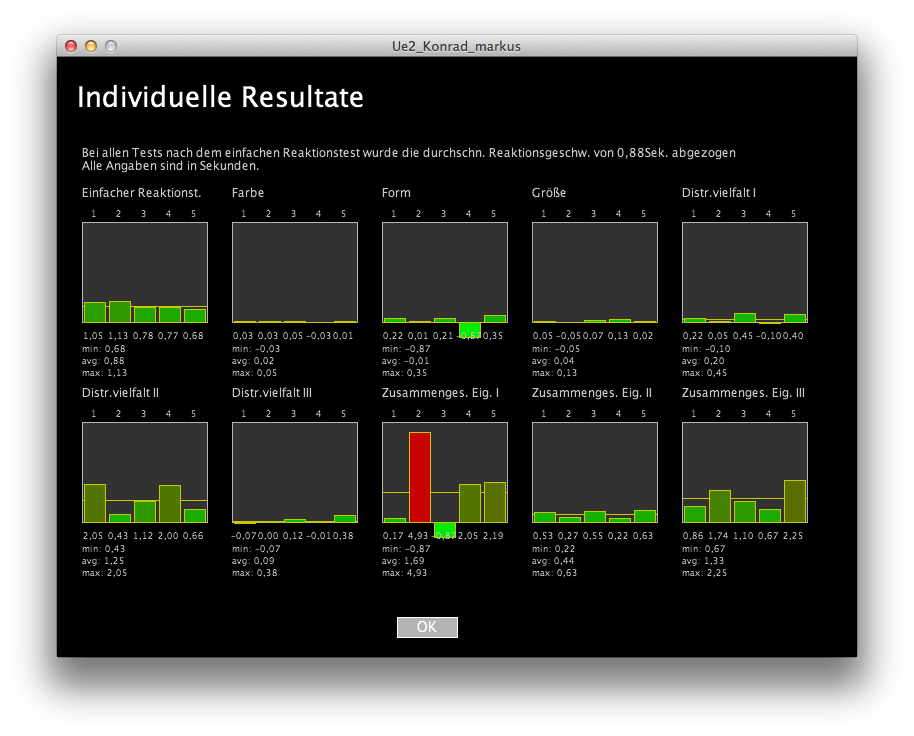Click the OK button
The height and width of the screenshot is (736, 914).
point(427,627)
